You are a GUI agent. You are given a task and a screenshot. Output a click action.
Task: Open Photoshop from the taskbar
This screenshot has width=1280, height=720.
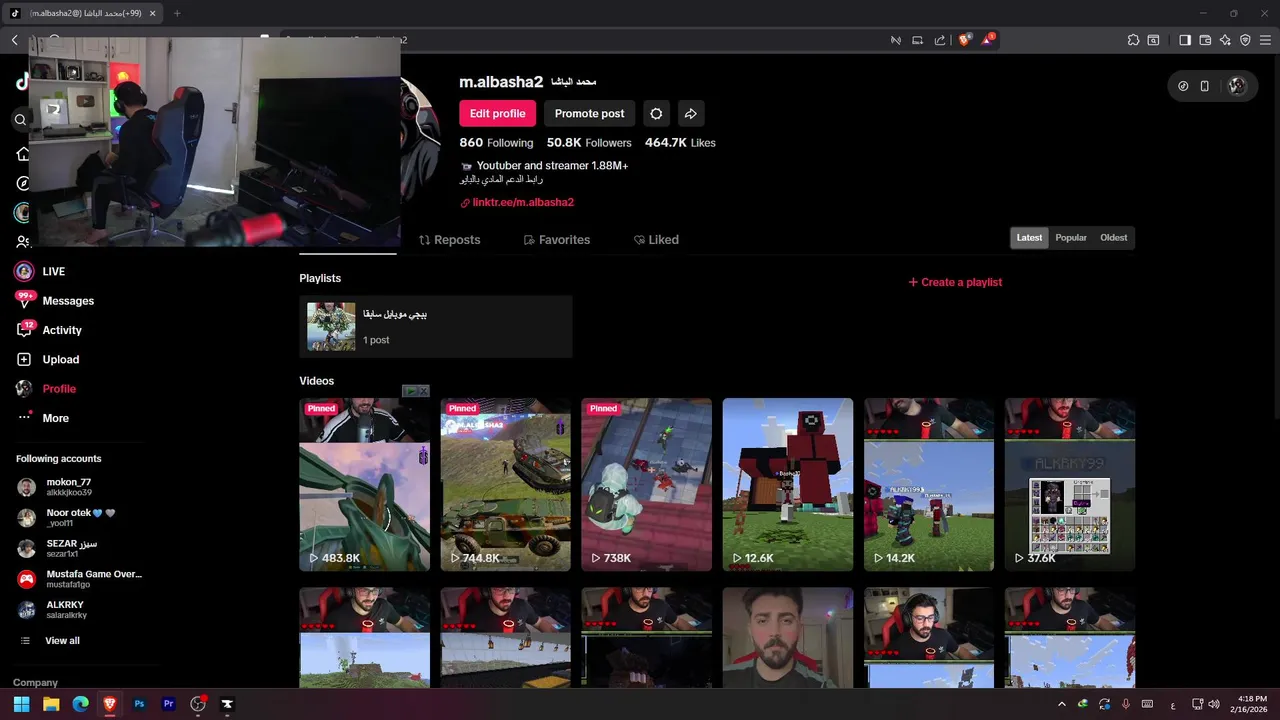click(x=139, y=704)
